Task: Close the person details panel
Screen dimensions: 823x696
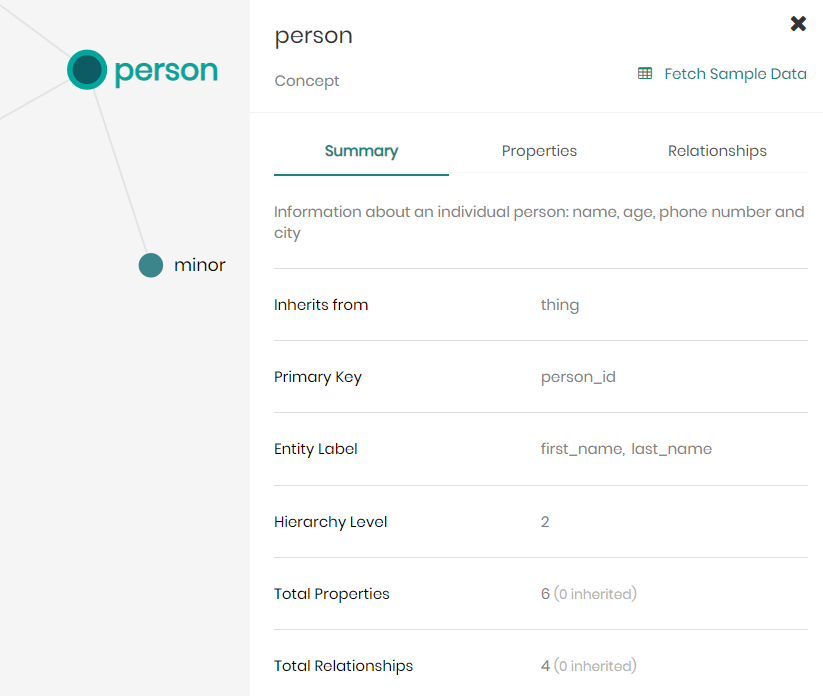Action: click(798, 24)
